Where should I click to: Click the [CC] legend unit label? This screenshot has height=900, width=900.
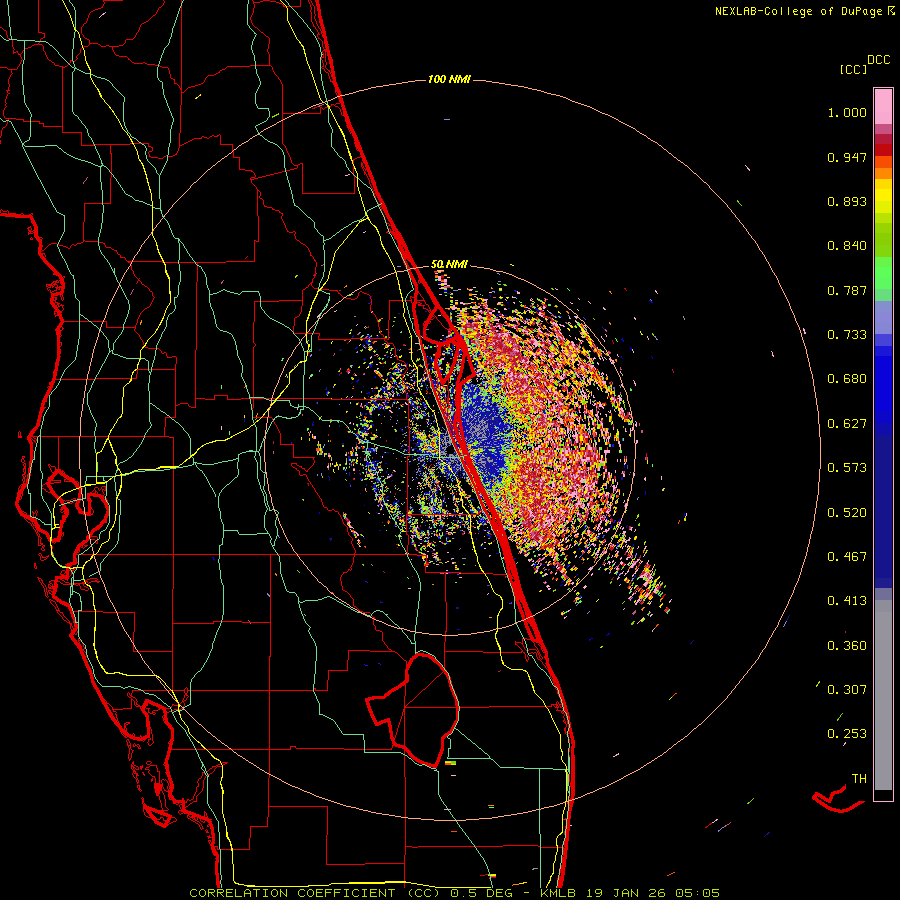[854, 69]
